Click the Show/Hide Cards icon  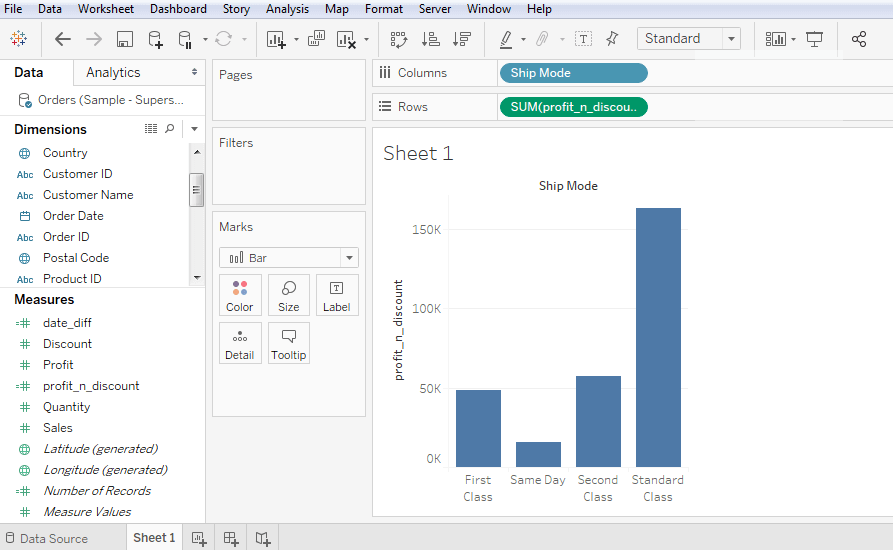(775, 39)
